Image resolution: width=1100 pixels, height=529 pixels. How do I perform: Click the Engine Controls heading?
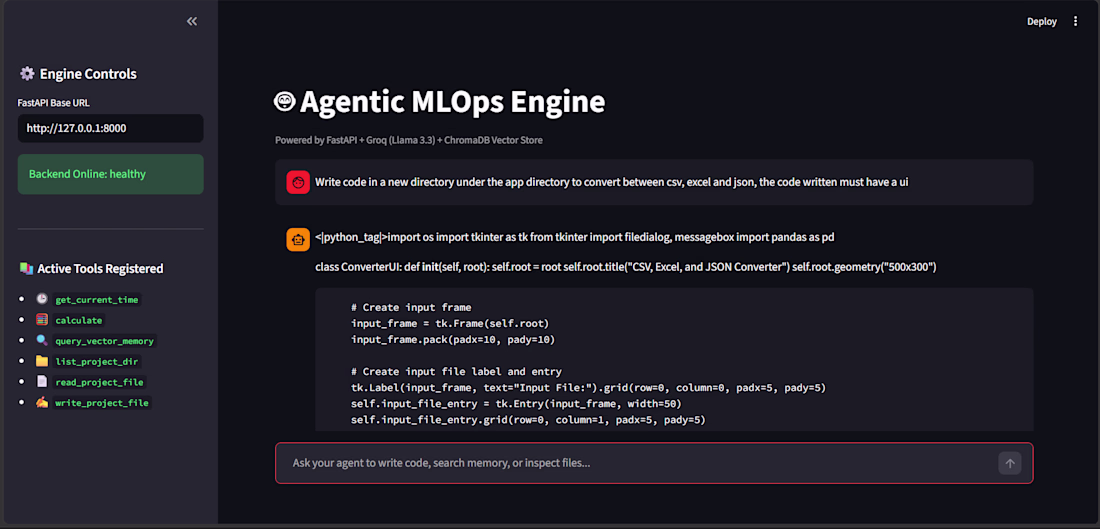88,74
